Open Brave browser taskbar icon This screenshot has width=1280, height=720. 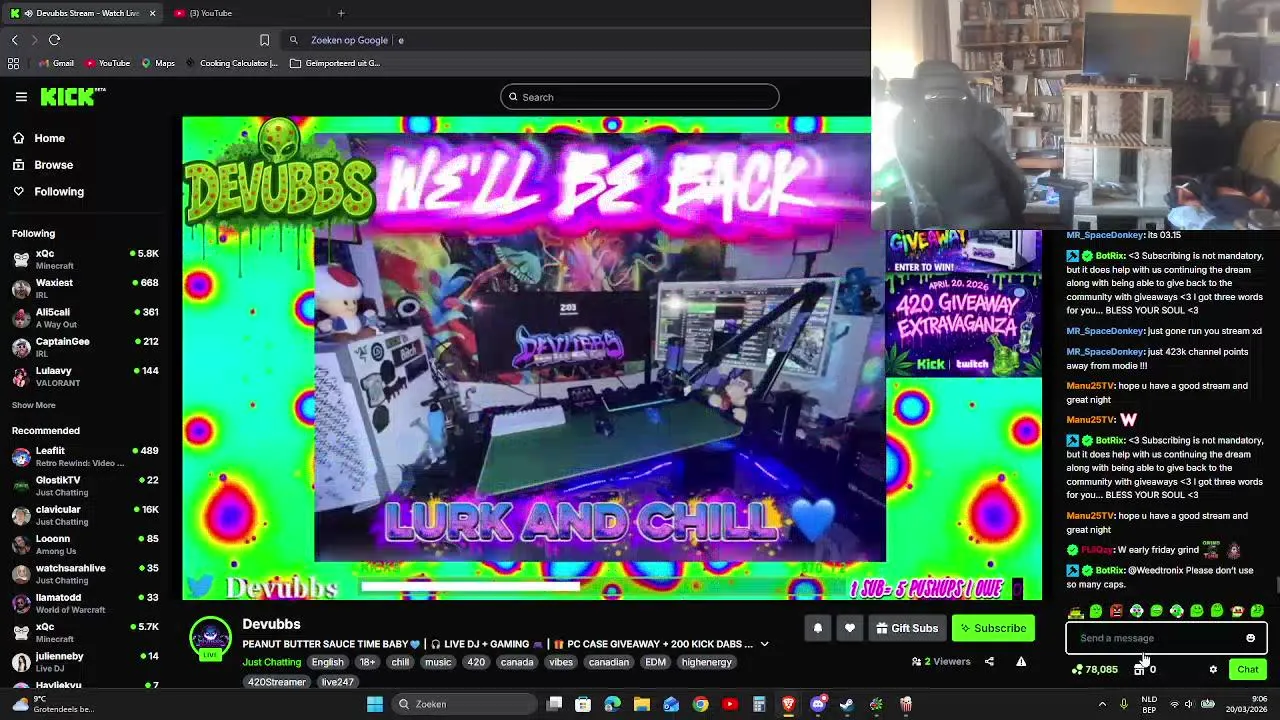[x=788, y=704]
